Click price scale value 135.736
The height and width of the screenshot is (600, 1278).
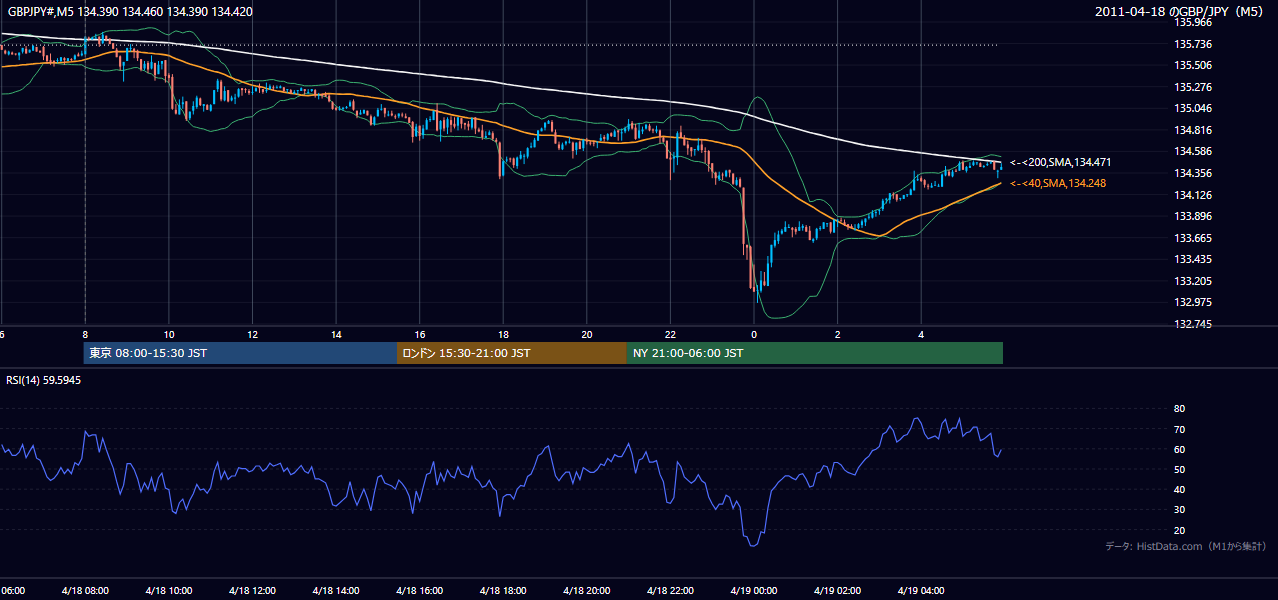(x=1194, y=44)
